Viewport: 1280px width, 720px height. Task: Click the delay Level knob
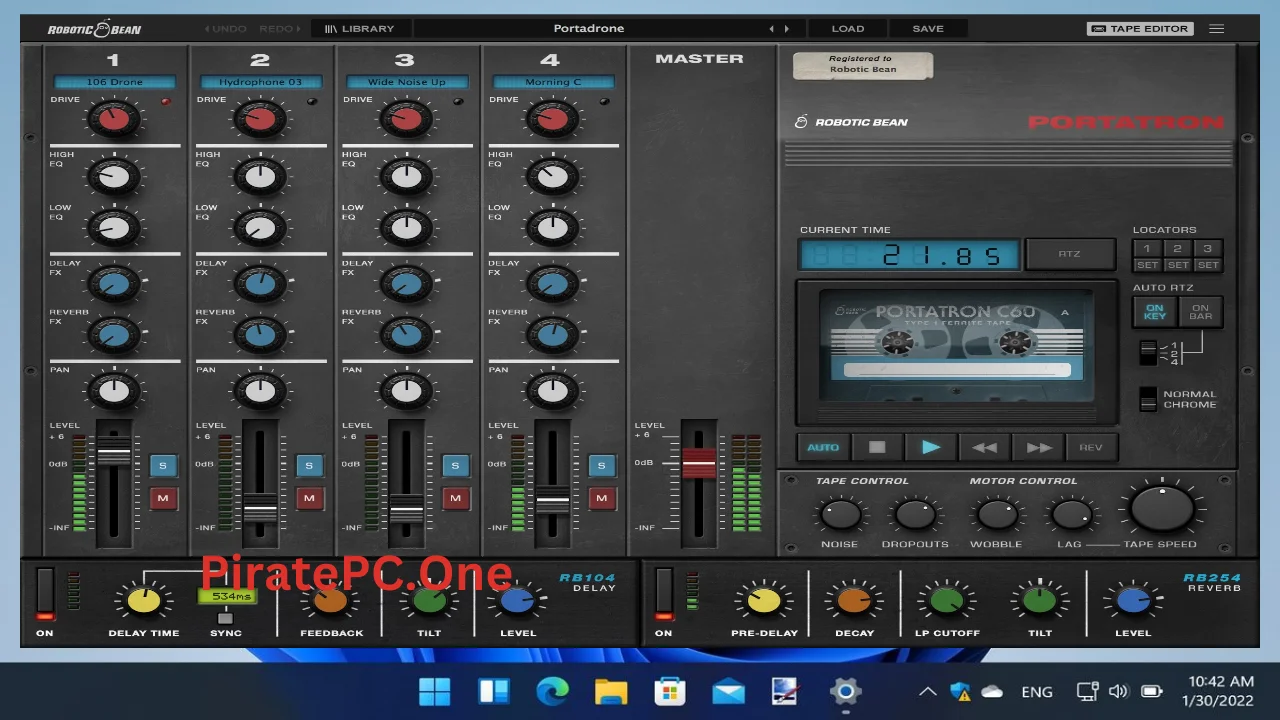coord(517,600)
